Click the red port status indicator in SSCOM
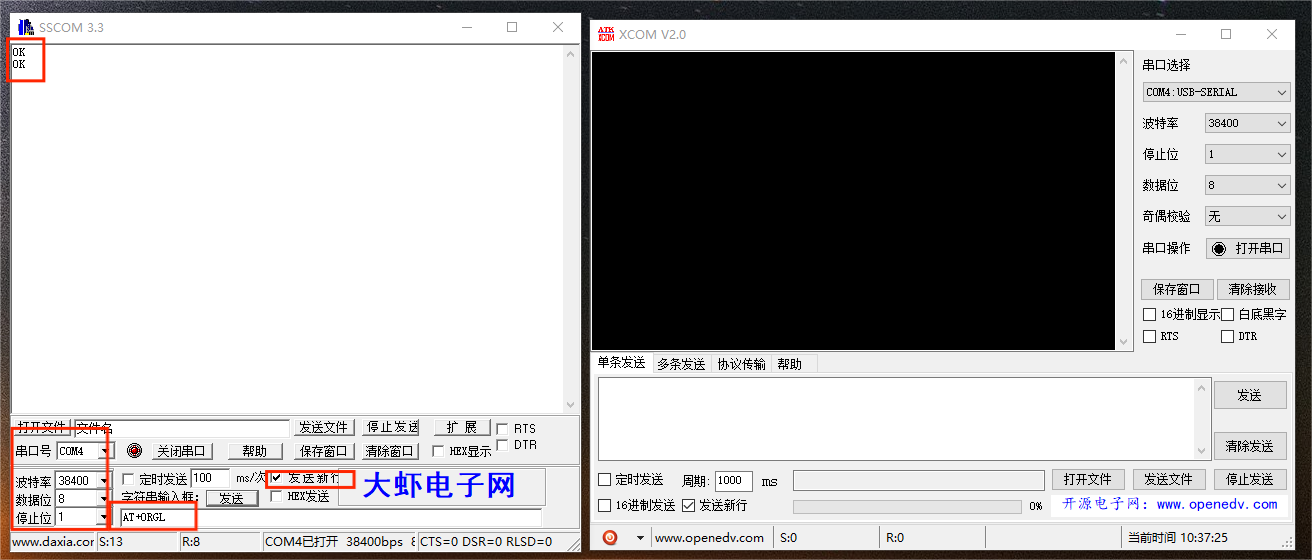This screenshot has width=1312, height=560. coord(135,451)
